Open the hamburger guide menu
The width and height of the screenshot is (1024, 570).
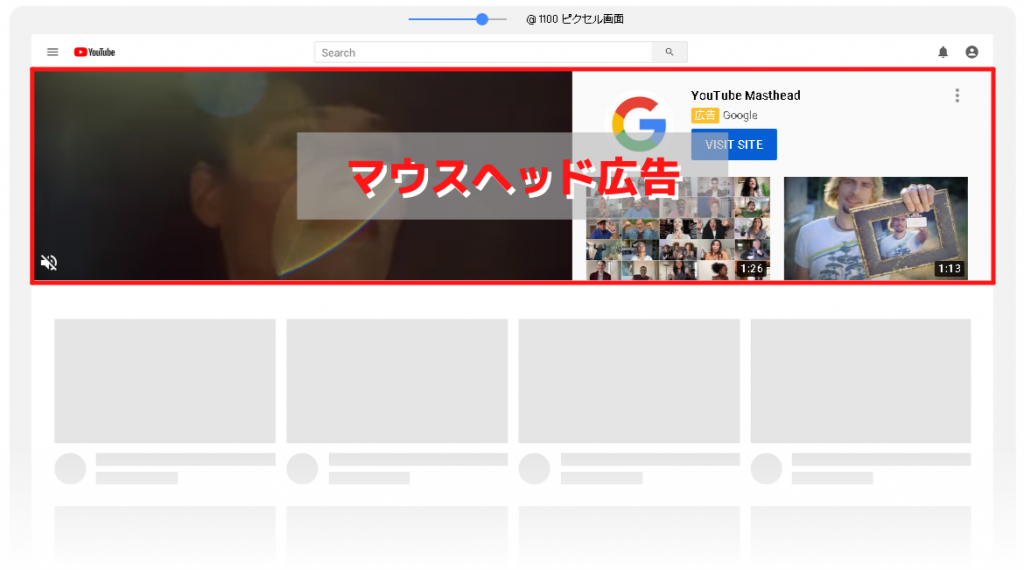point(52,52)
